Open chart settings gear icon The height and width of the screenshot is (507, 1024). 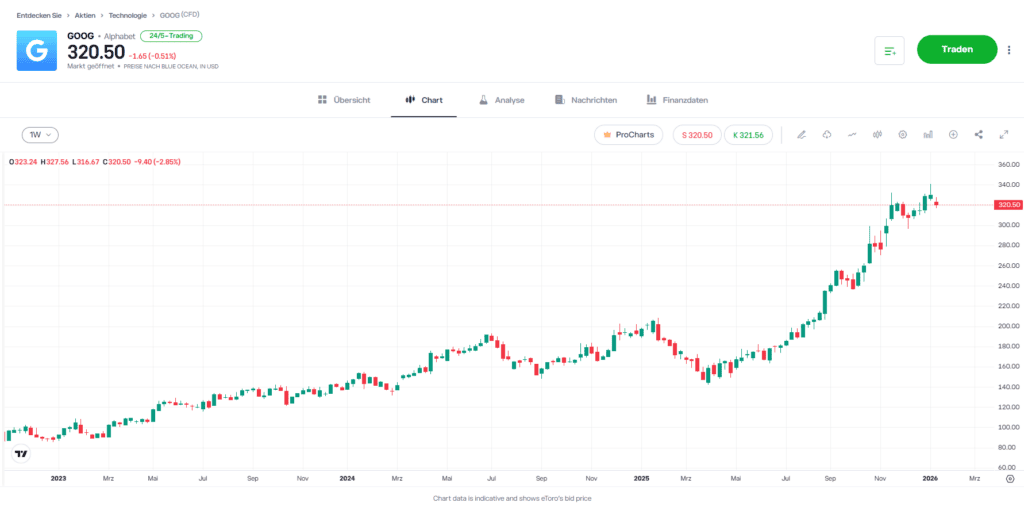(903, 135)
